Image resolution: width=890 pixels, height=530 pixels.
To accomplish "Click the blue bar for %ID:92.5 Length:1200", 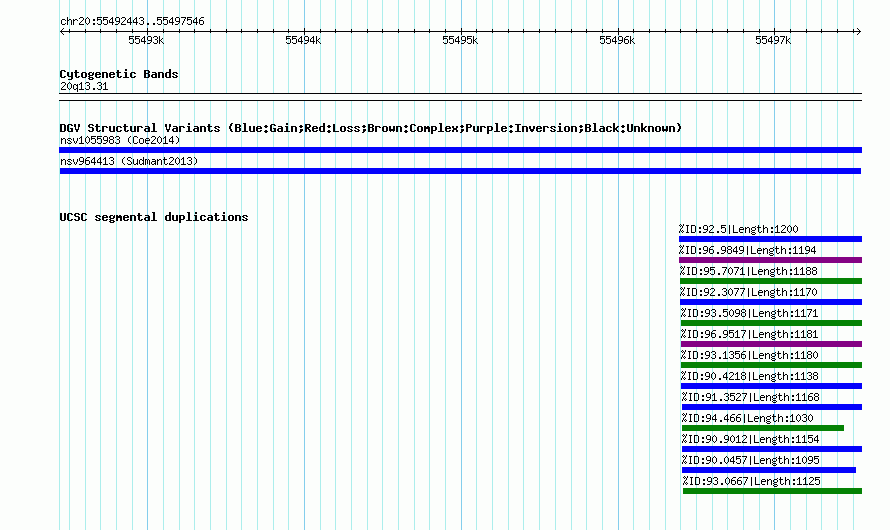I will (x=770, y=239).
